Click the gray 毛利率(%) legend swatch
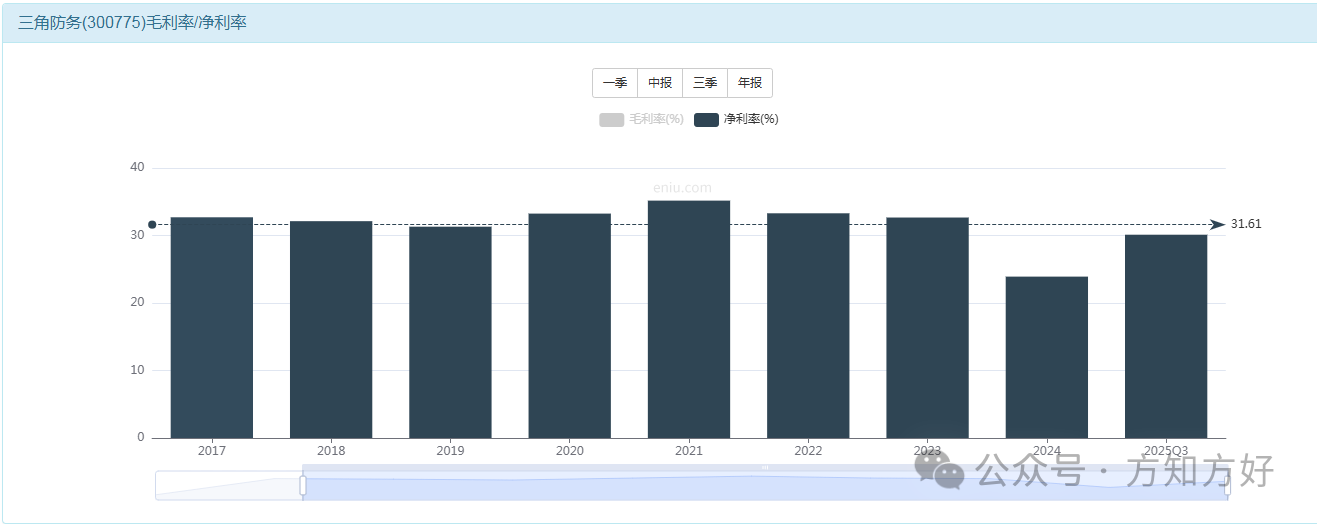 pyautogui.click(x=611, y=120)
